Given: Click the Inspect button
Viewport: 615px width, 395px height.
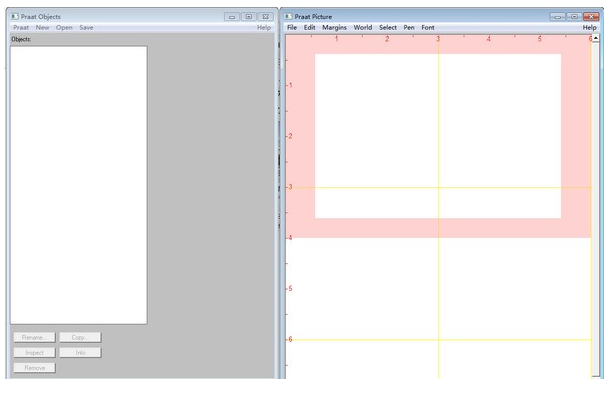Looking at the screenshot, I should pyautogui.click(x=35, y=353).
